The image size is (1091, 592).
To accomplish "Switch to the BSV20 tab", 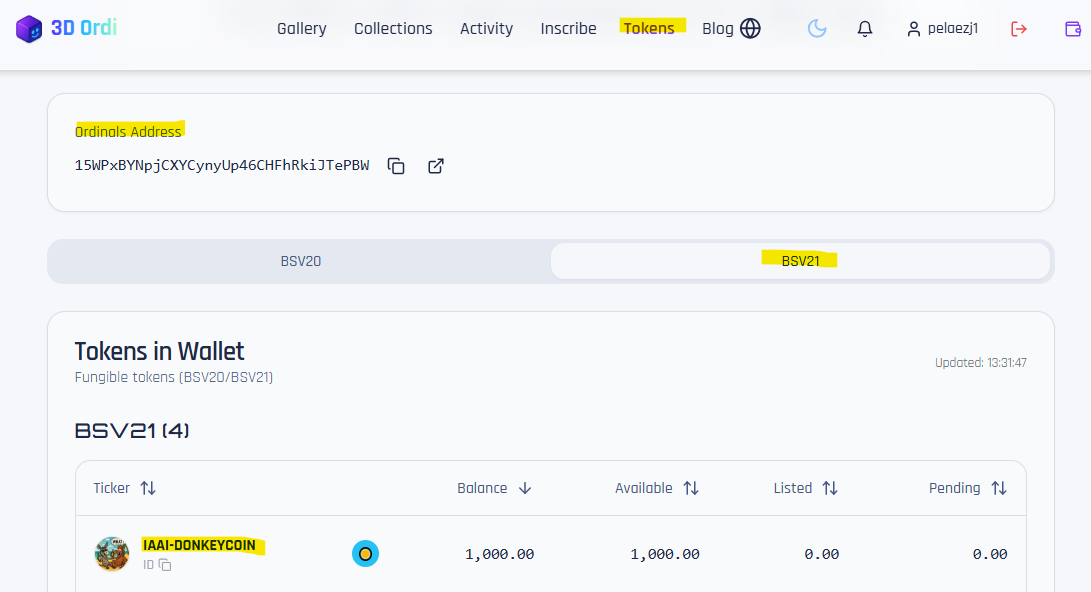I will point(301,261).
